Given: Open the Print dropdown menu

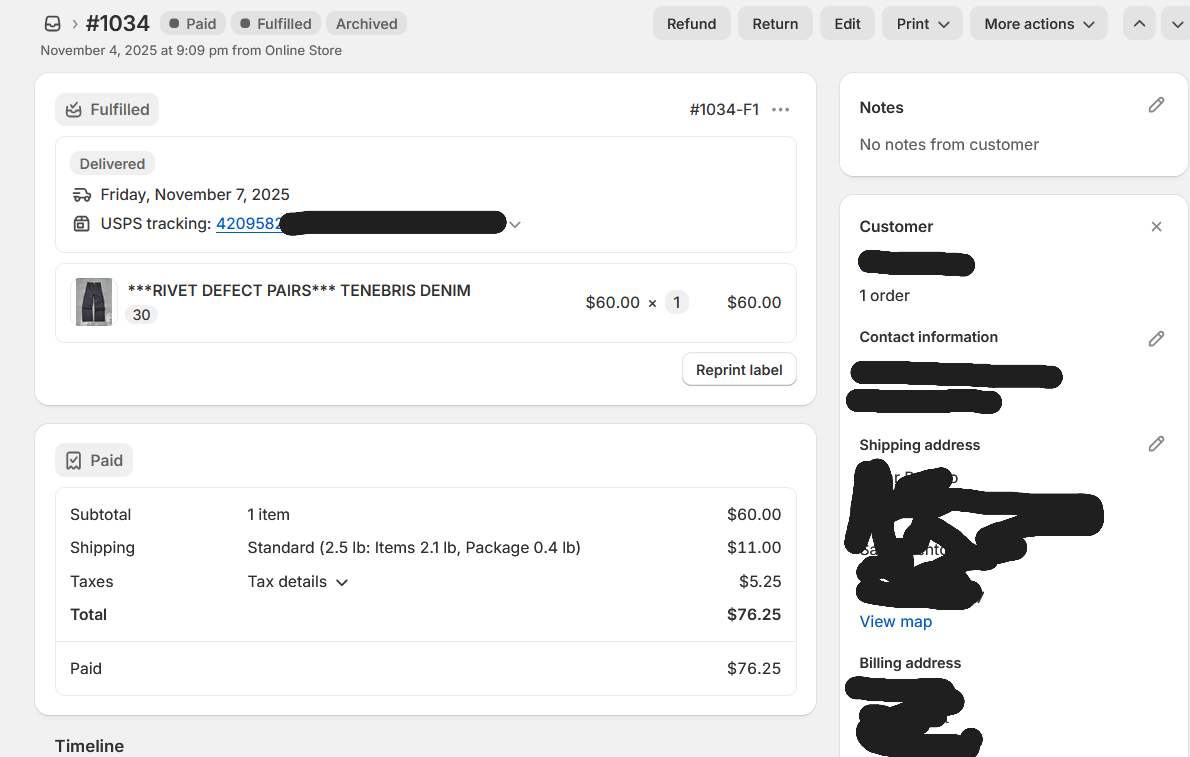Looking at the screenshot, I should click(x=922, y=24).
